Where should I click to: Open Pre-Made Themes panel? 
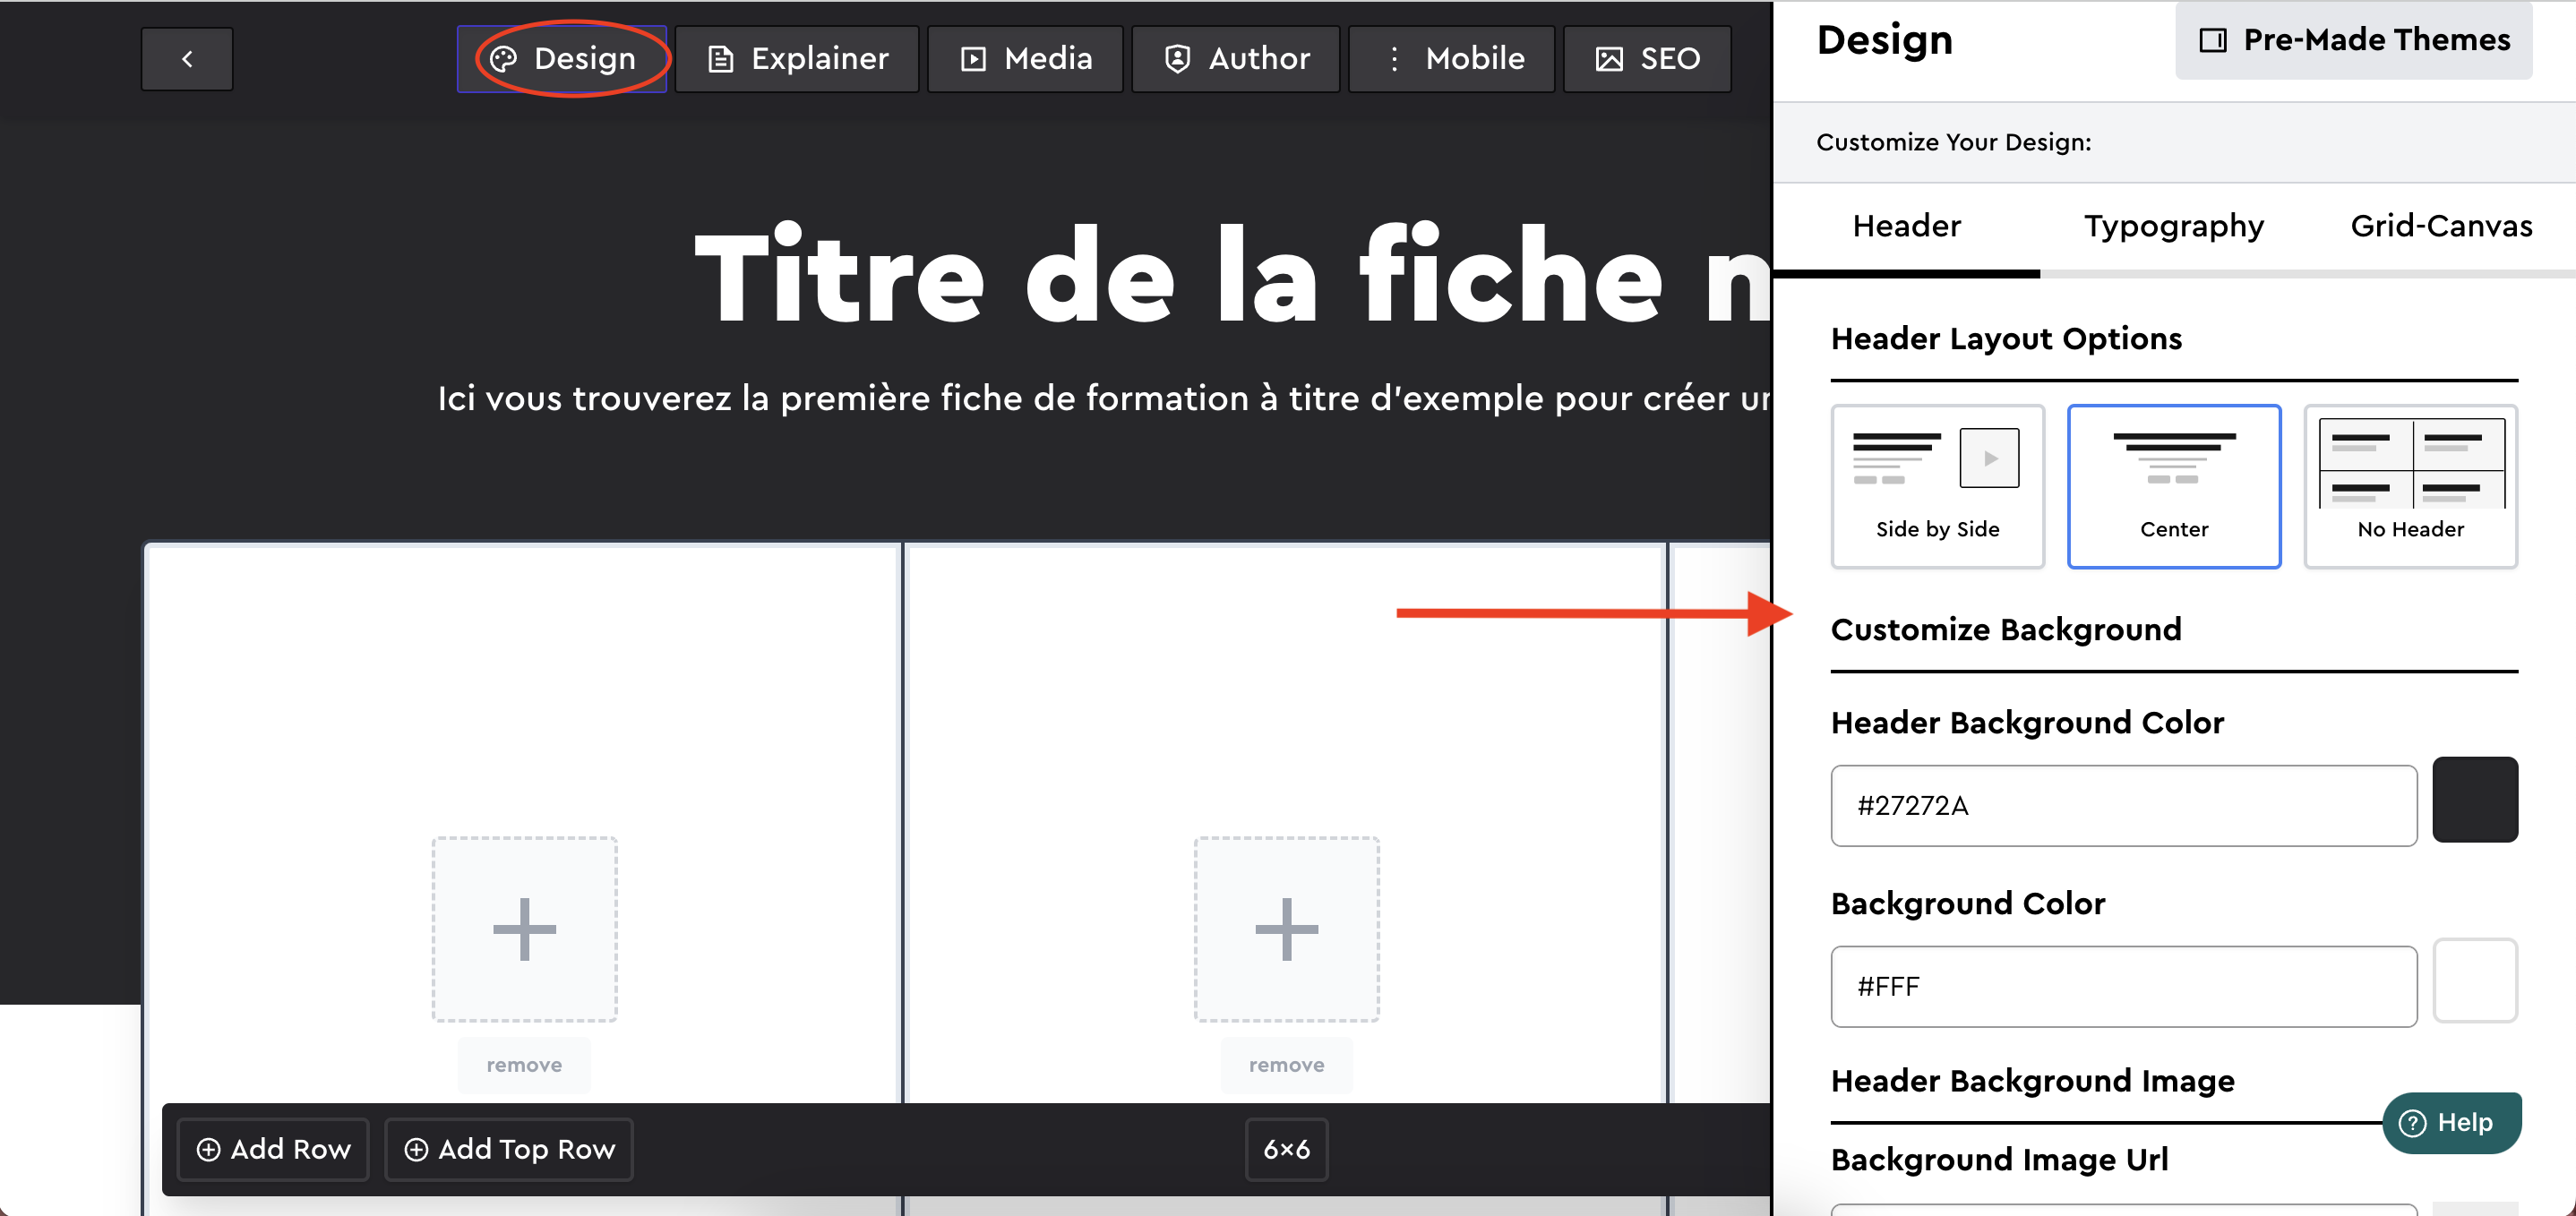[2354, 40]
